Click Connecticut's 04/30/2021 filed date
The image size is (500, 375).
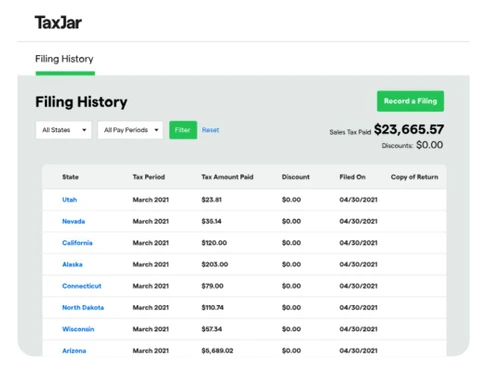pyautogui.click(x=358, y=286)
